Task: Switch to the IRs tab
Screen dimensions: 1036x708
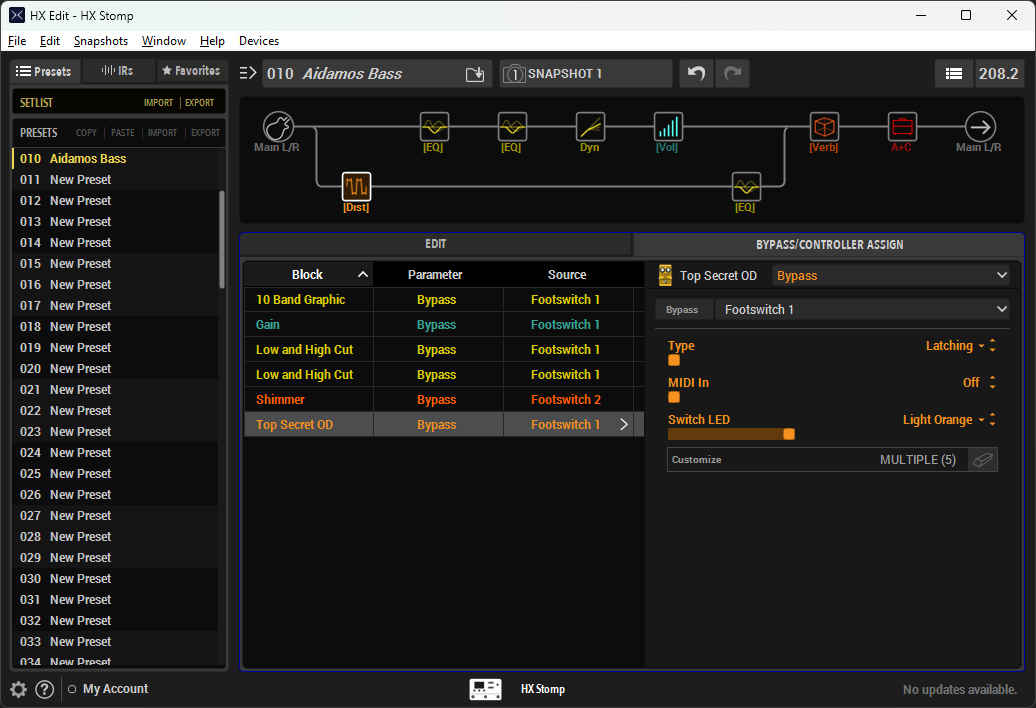Action: [118, 71]
